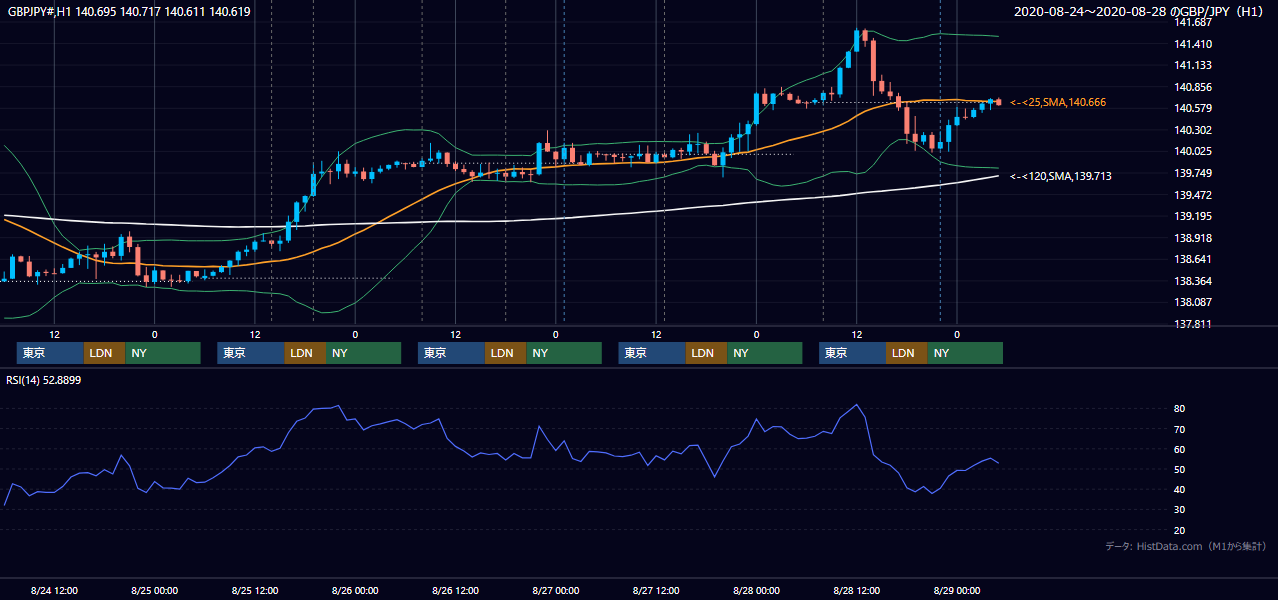The width and height of the screenshot is (1278, 600).
Task: Select the 8/28 00:00 time axis label
Action: [x=757, y=590]
